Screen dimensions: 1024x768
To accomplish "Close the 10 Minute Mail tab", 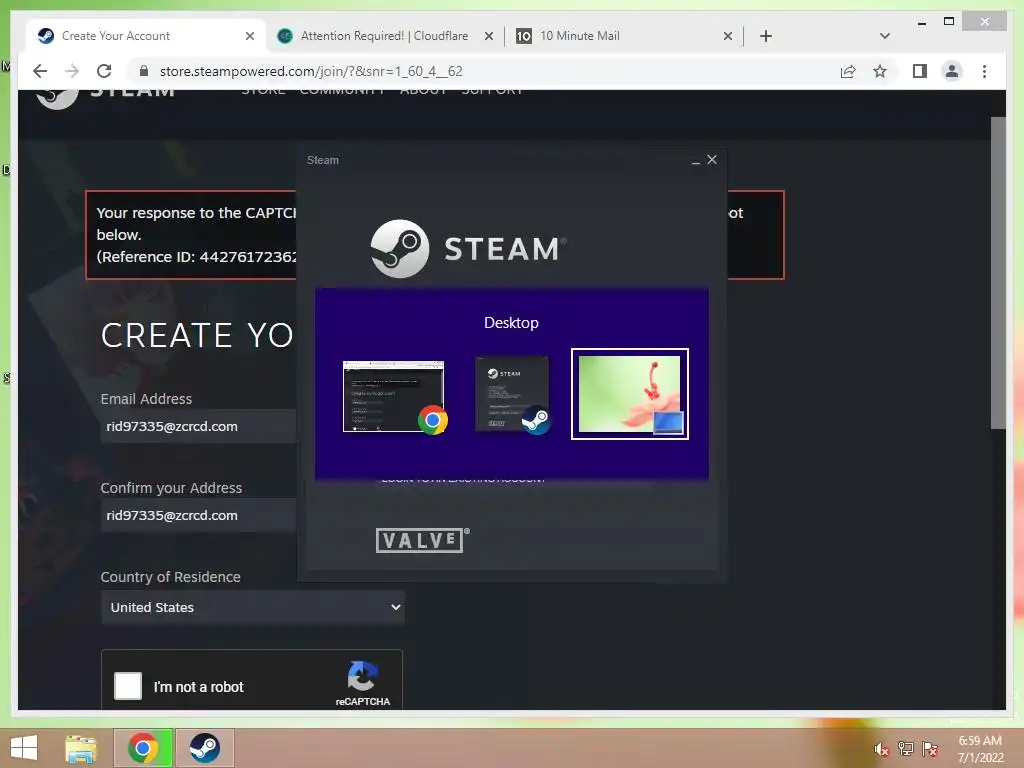I will tap(728, 36).
